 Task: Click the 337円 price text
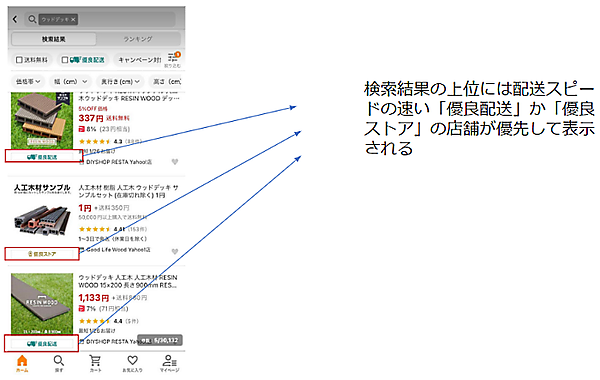coord(91,118)
